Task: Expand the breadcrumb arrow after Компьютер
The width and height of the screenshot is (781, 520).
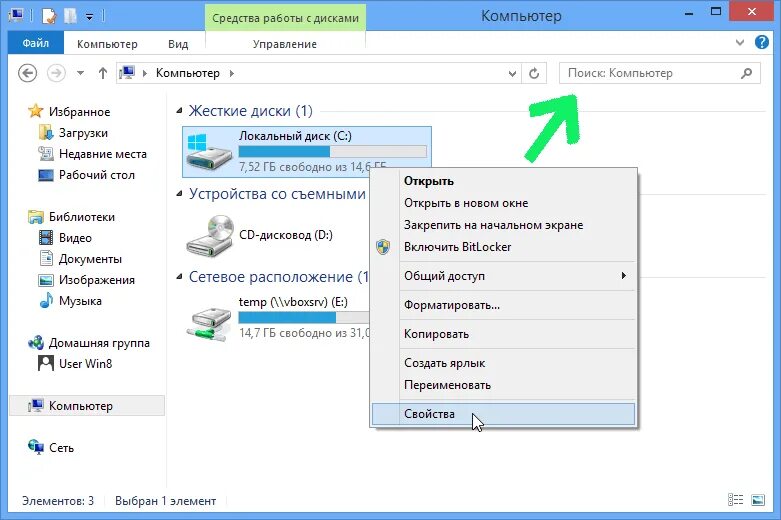Action: (232, 74)
